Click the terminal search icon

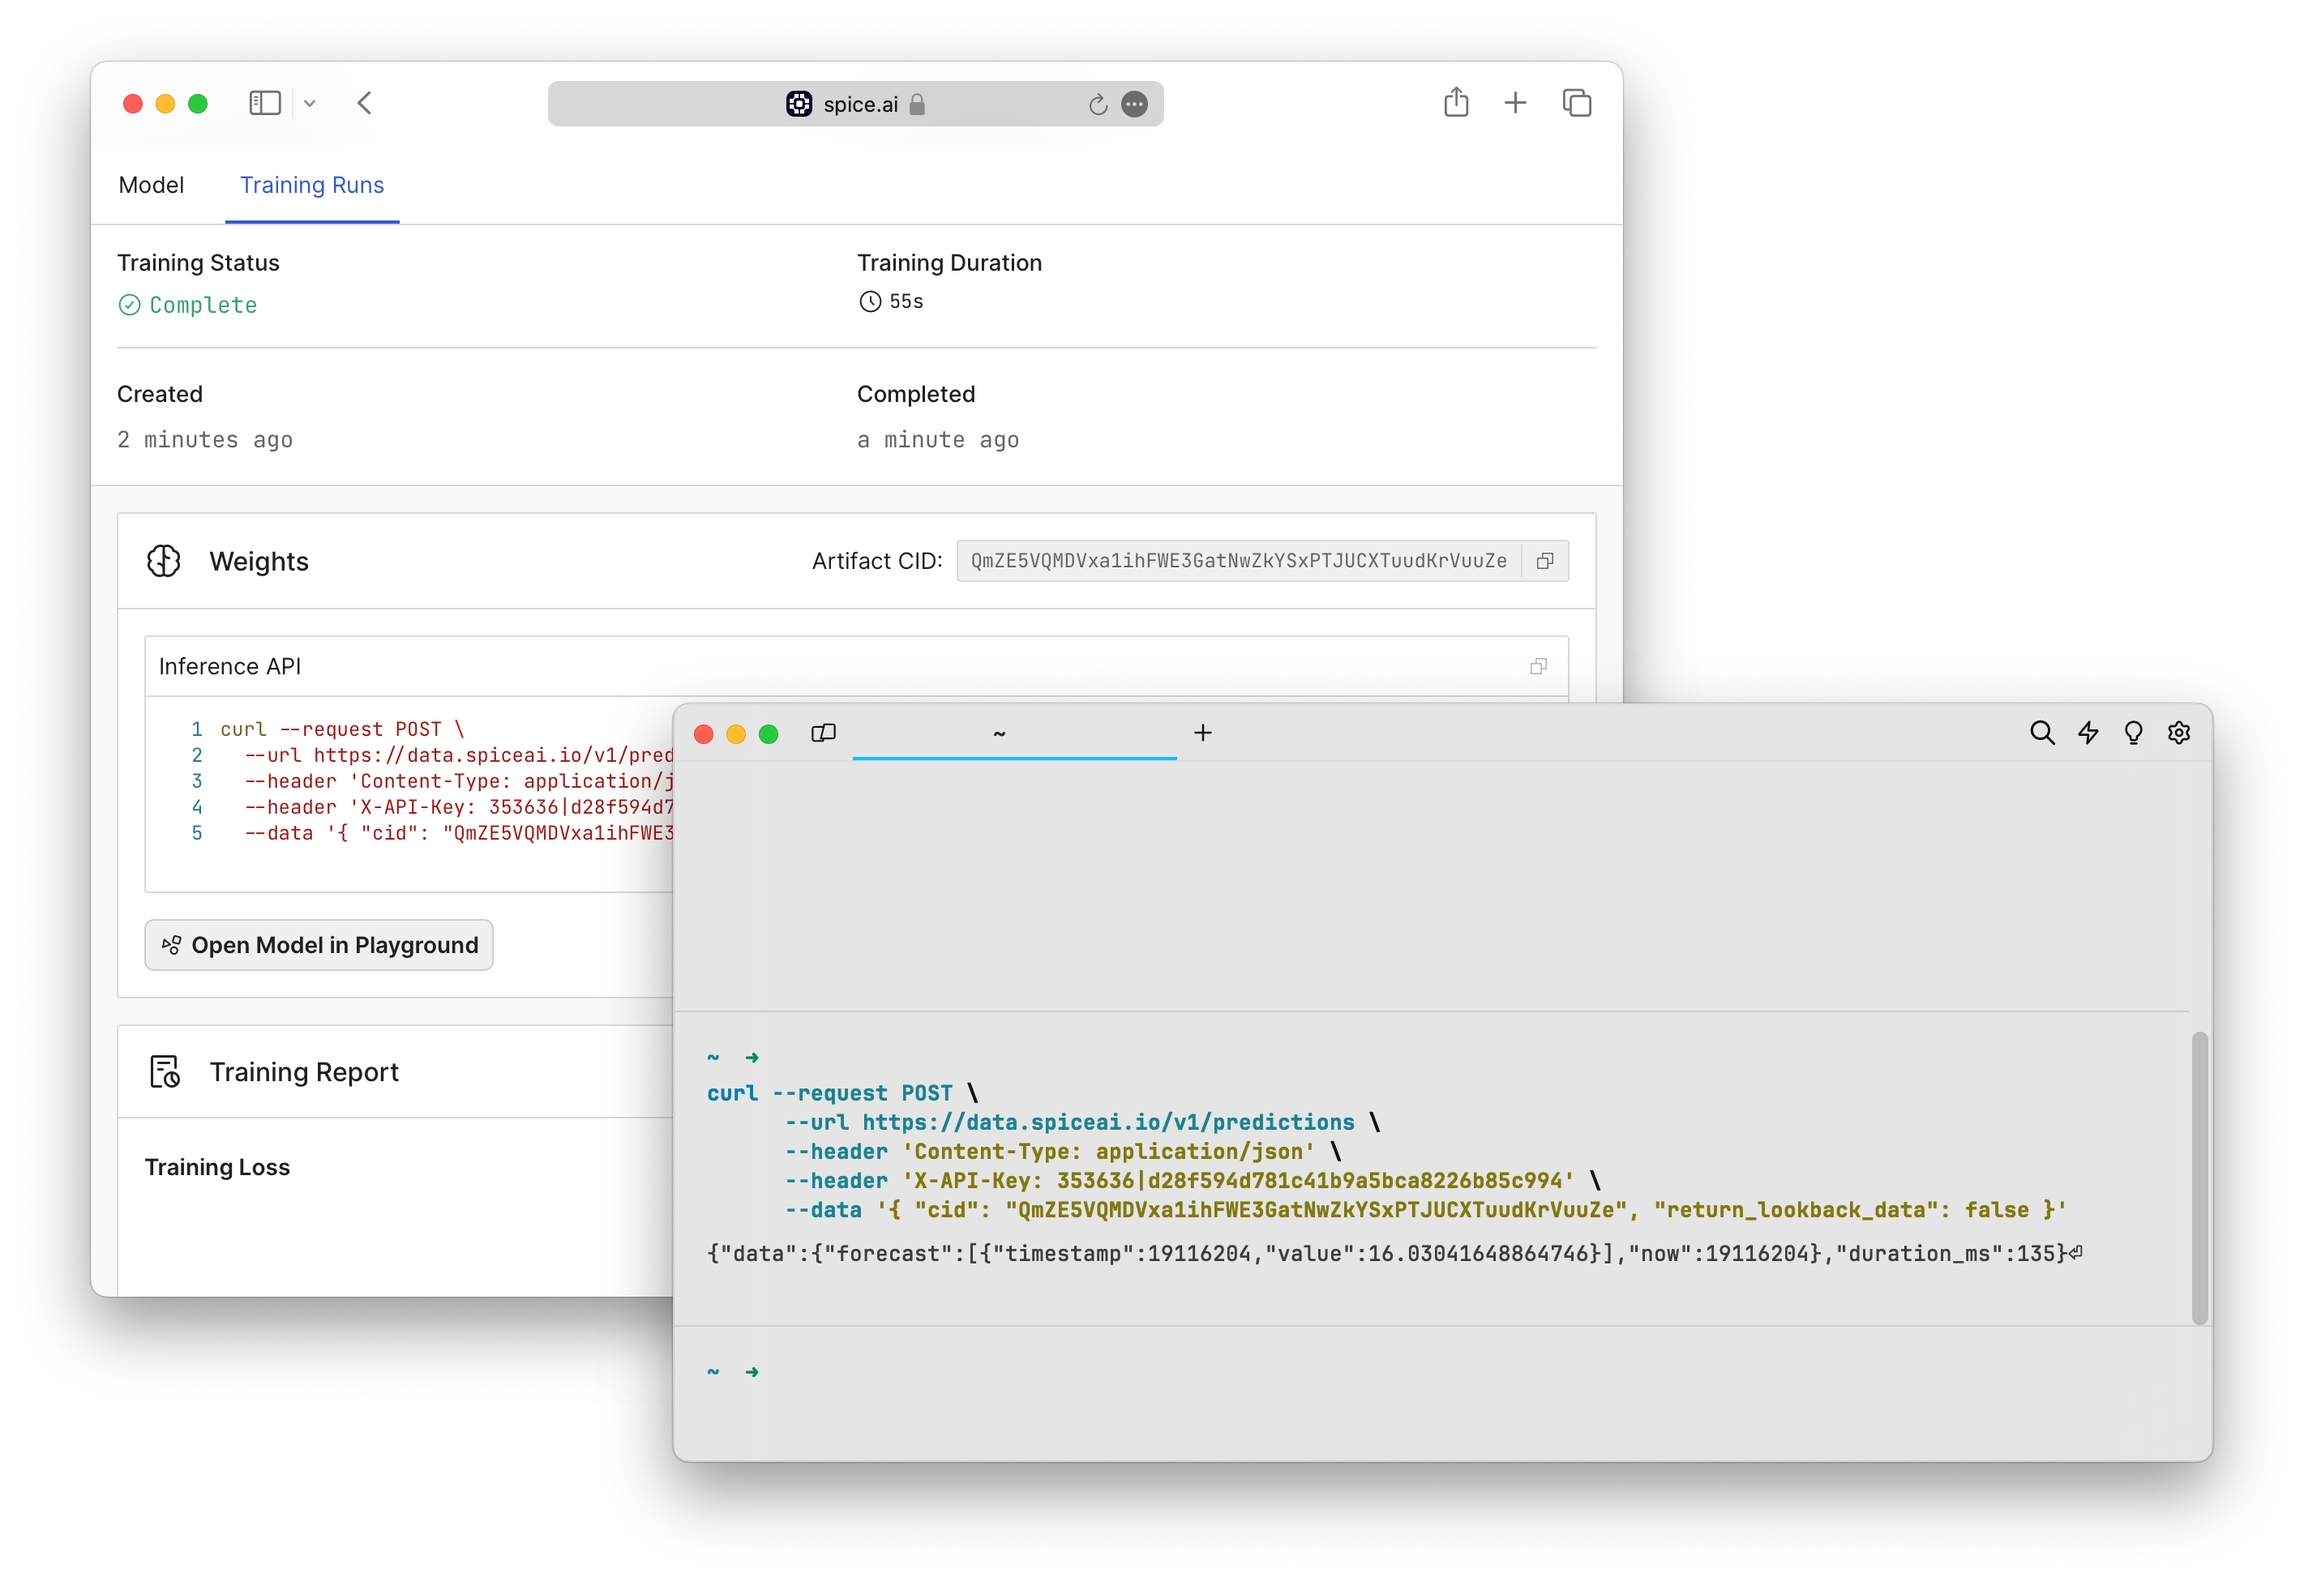[x=2041, y=733]
